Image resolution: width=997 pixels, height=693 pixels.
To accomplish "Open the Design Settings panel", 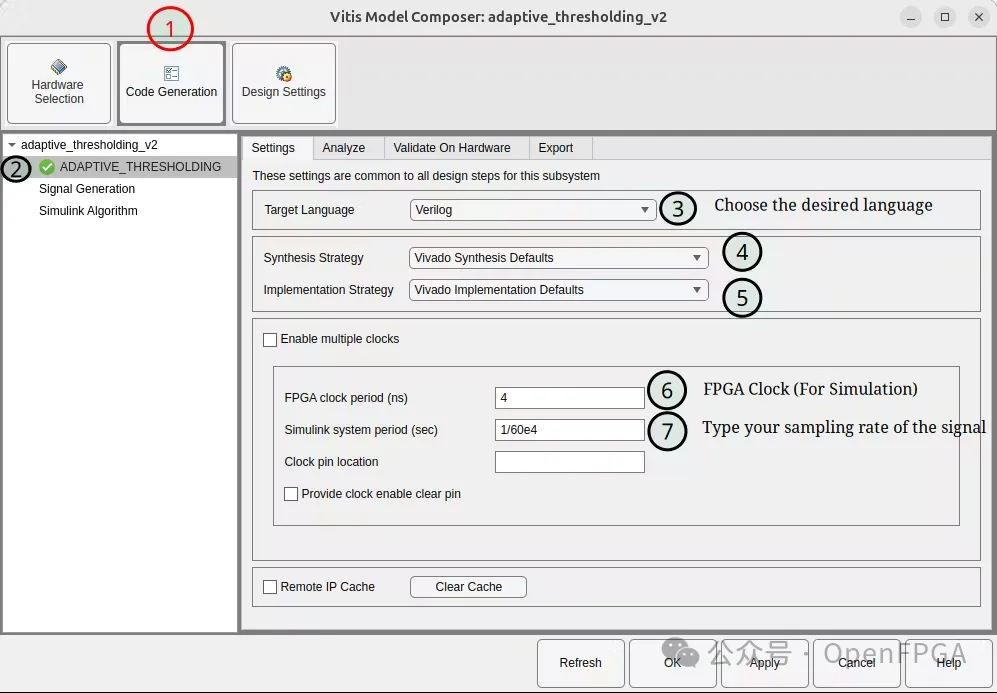I will (283, 83).
